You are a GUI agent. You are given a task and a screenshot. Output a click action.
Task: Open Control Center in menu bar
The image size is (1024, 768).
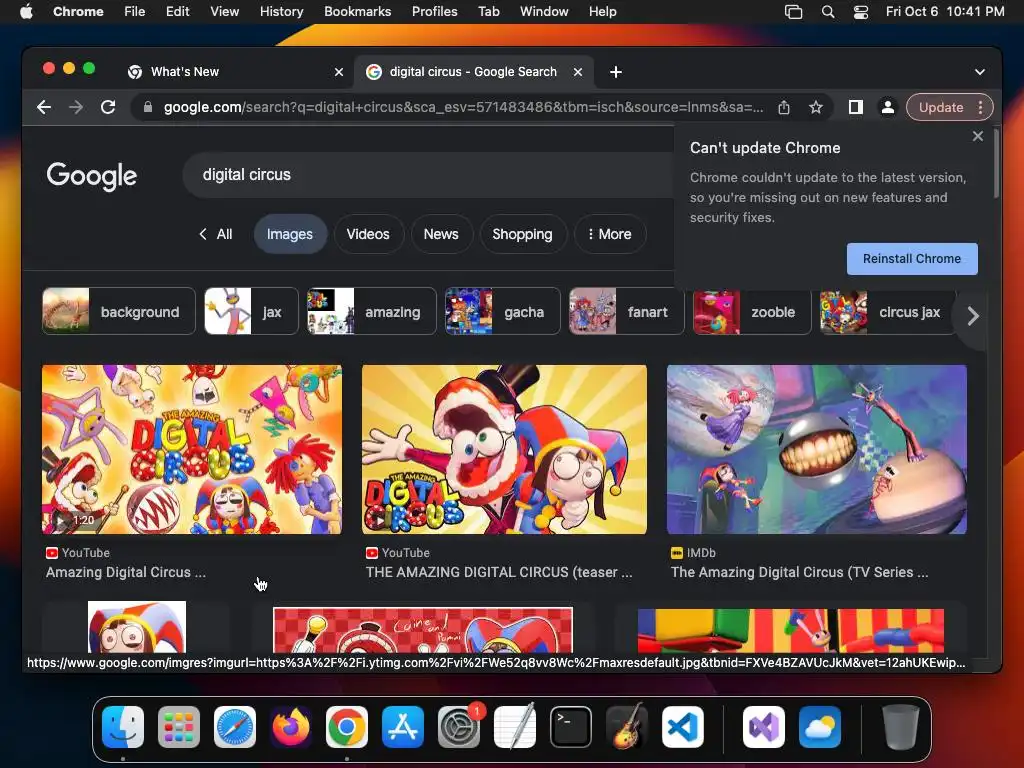click(x=861, y=11)
